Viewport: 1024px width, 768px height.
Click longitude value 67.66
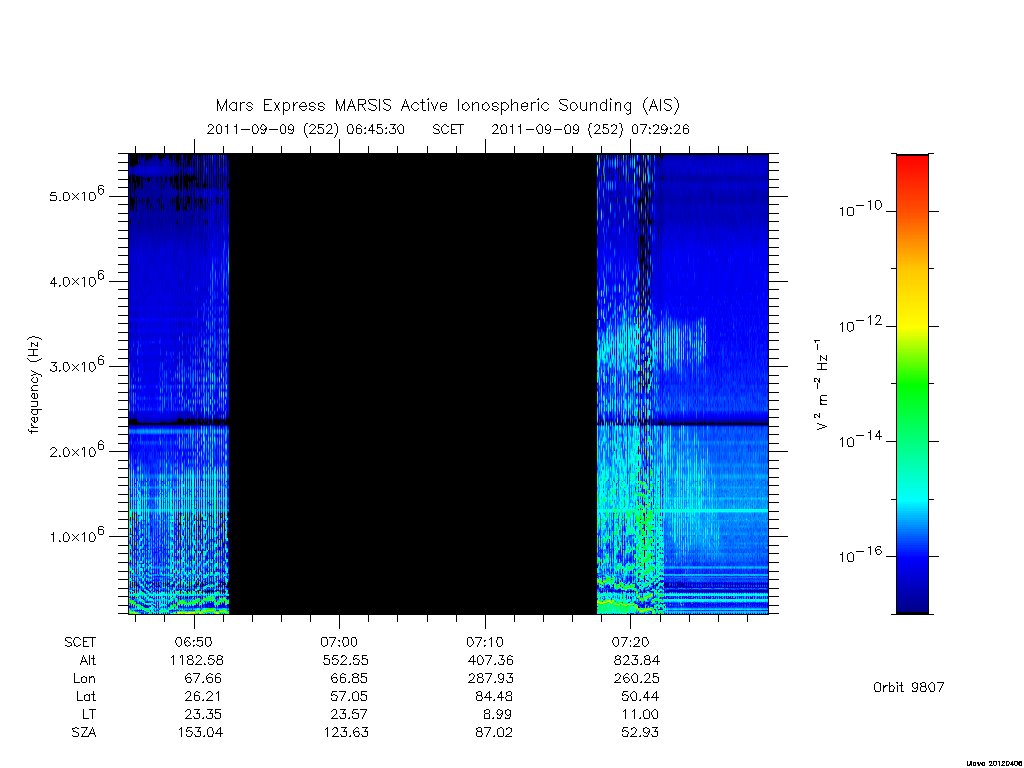pos(203,679)
